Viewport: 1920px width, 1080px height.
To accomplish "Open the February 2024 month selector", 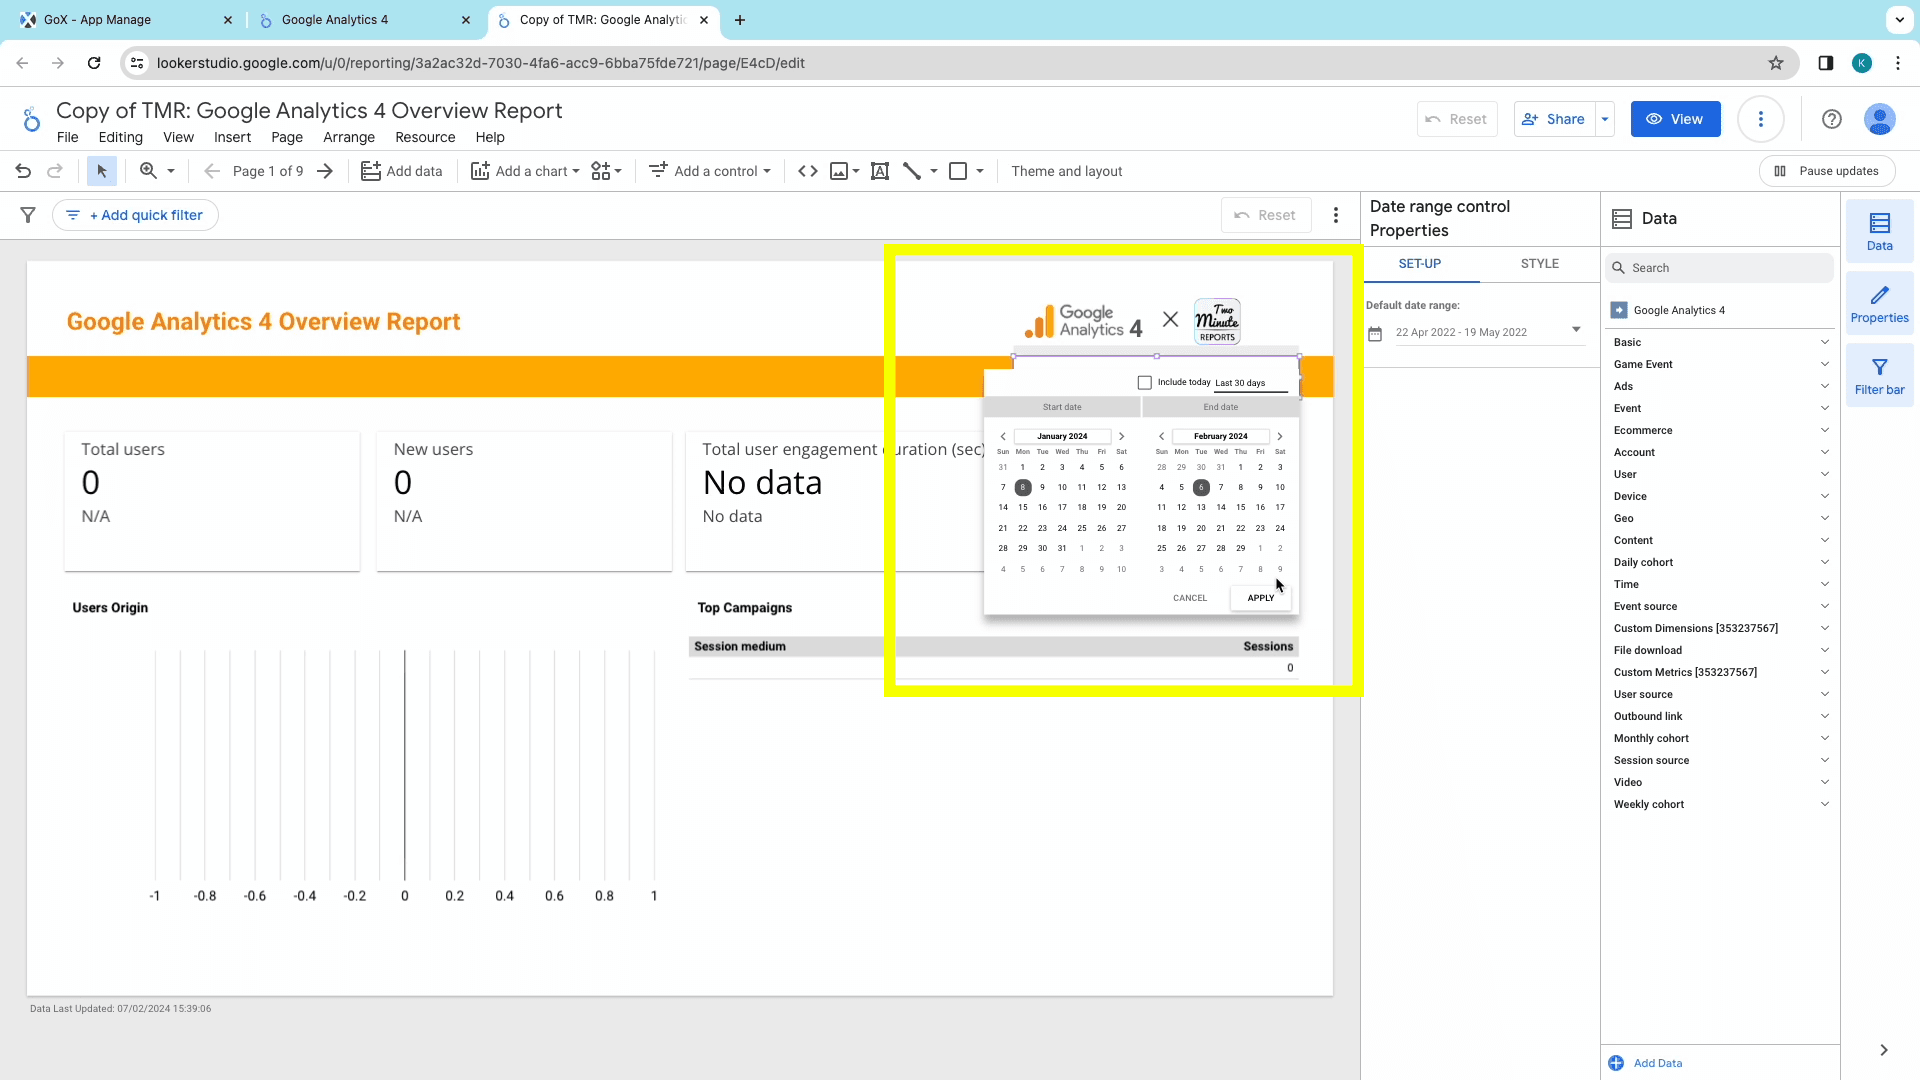I will pos(1221,436).
